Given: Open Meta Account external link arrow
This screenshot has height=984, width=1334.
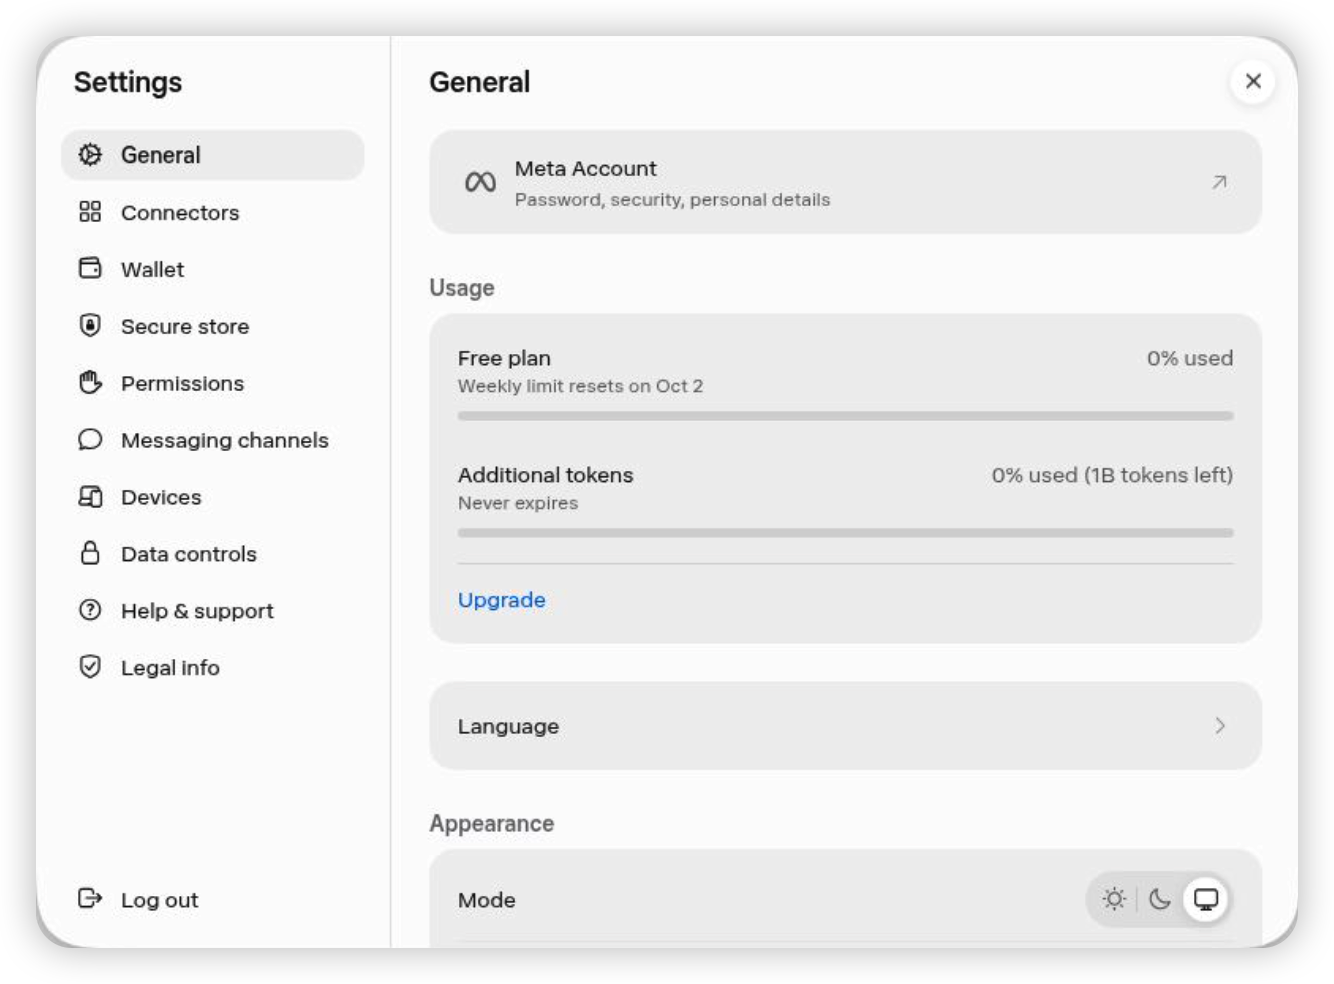Looking at the screenshot, I should (1219, 182).
